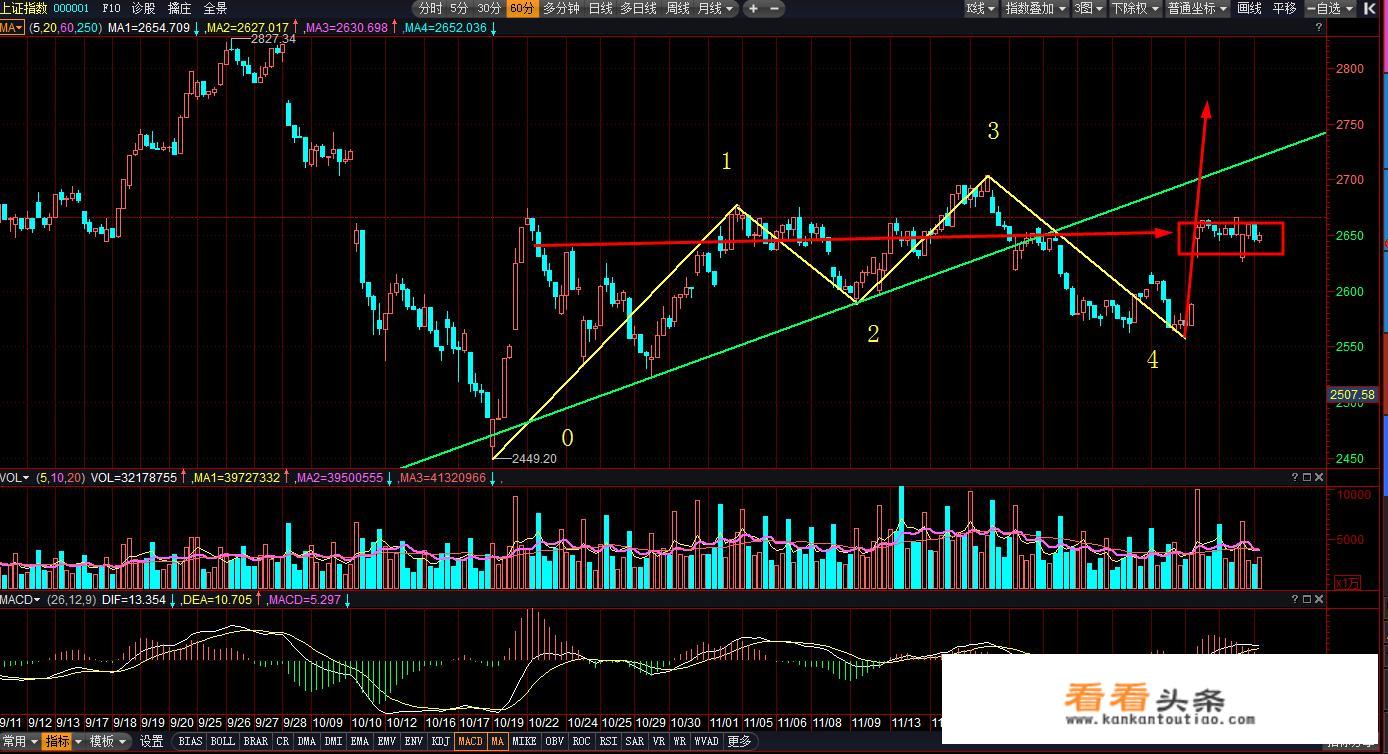Screen dimensions: 1388x754
Task: Open the 常用 dropdown at bottom left
Action: pos(20,742)
